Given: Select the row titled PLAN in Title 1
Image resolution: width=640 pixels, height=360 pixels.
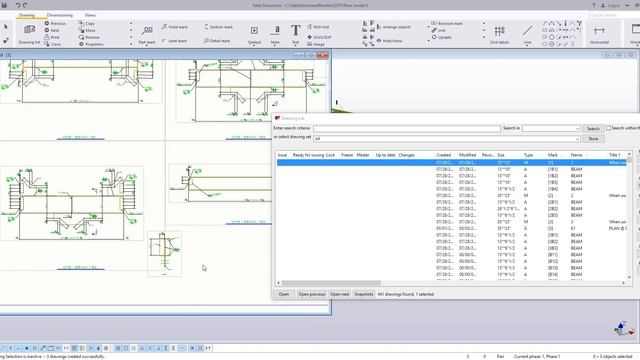Looking at the screenshot, I should [452, 229].
